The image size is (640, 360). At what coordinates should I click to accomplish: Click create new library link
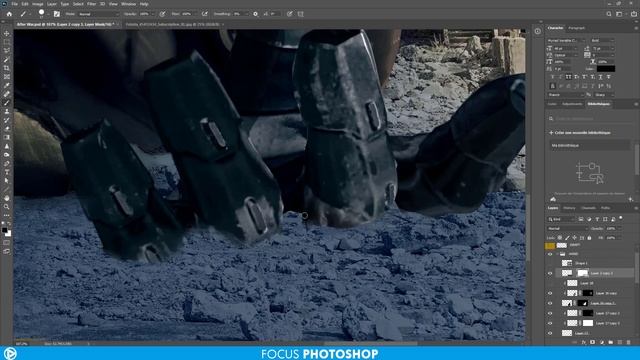pos(580,133)
